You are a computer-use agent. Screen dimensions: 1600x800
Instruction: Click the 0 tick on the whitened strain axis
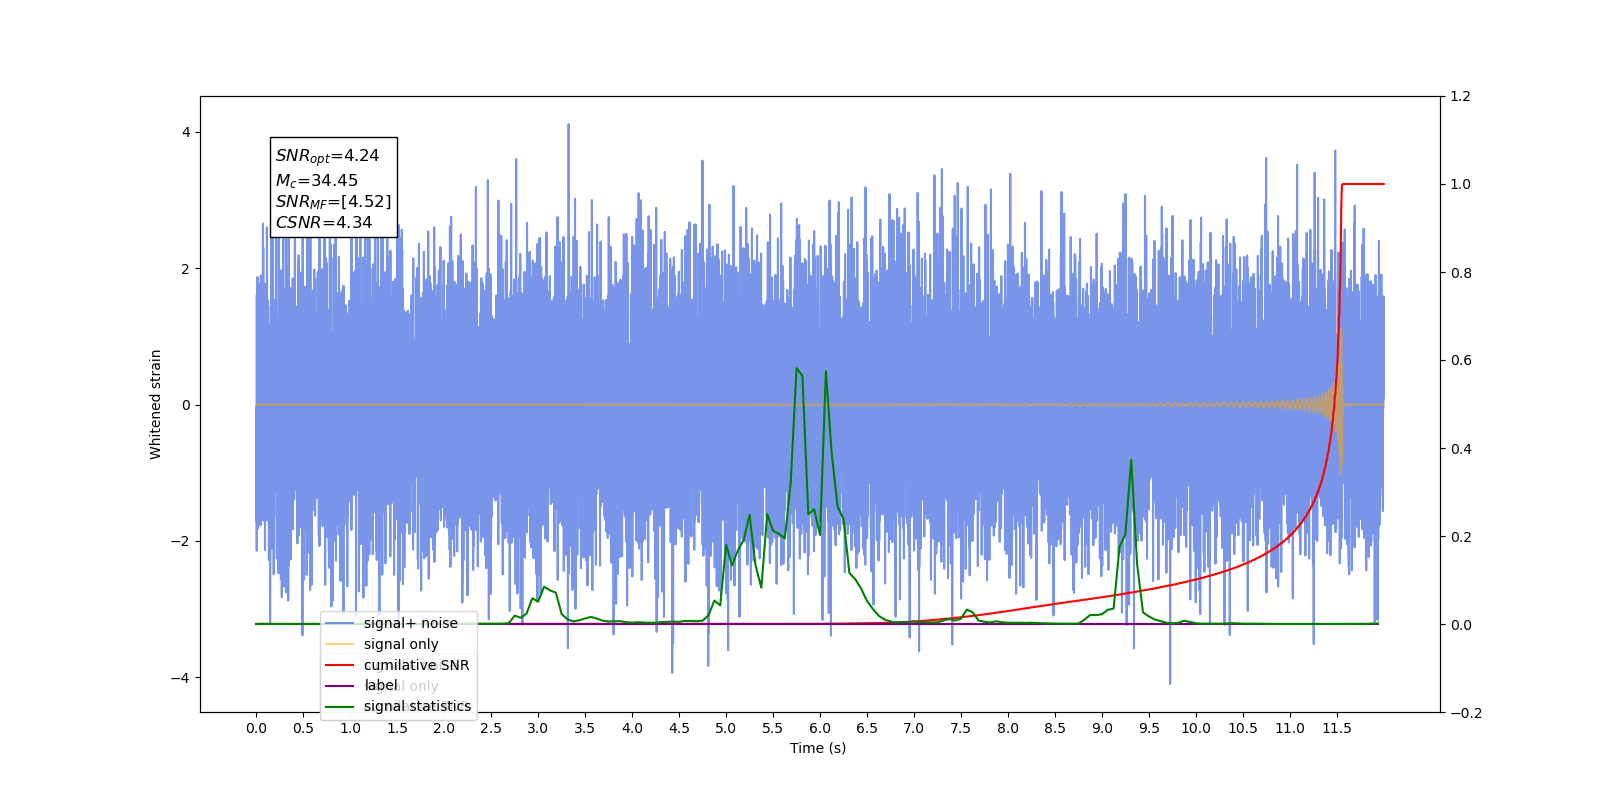[186, 406]
